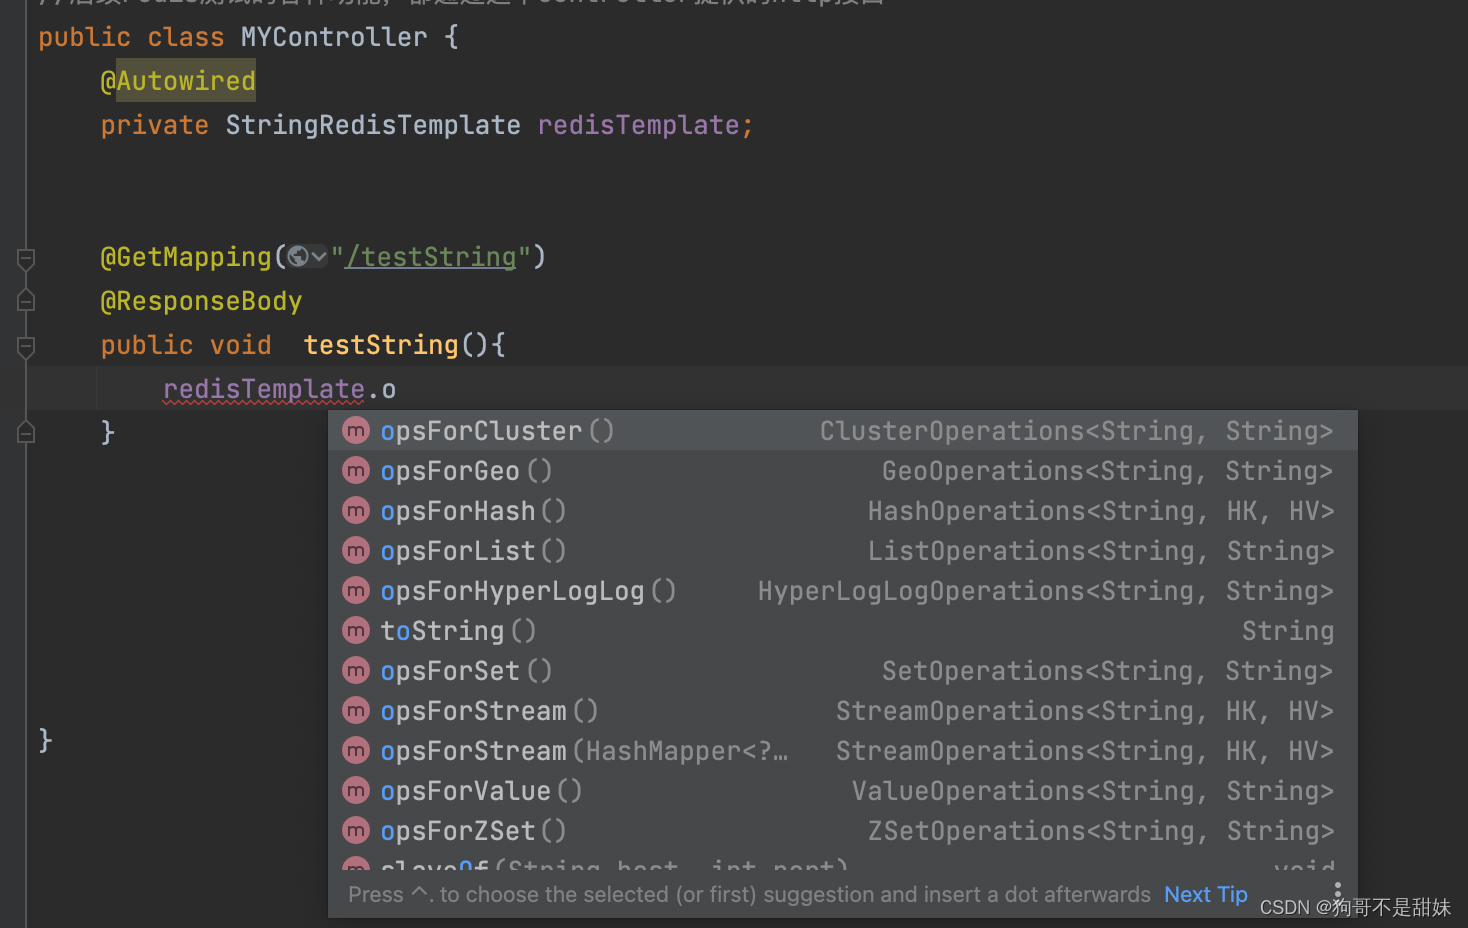Viewport: 1468px width, 928px height.
Task: Open the /testString URL link
Action: tap(430, 256)
